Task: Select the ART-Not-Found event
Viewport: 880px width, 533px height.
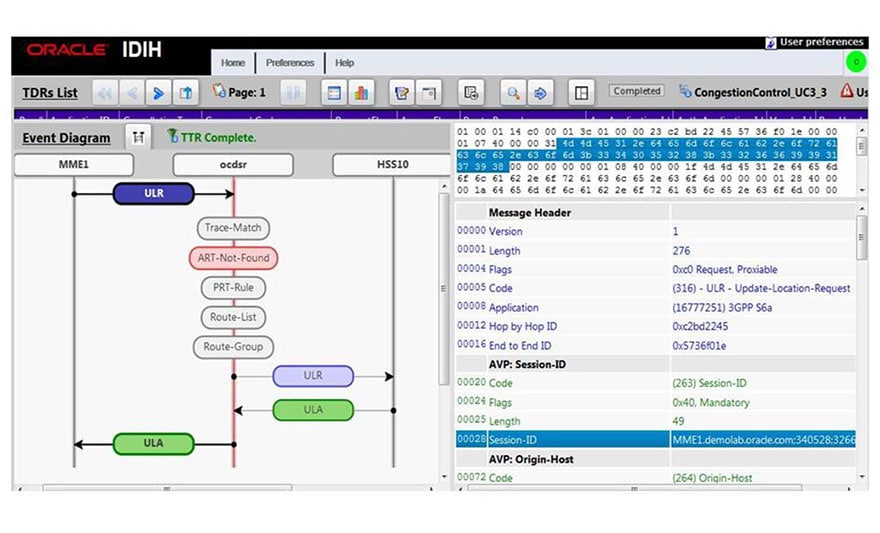Action: [x=233, y=258]
